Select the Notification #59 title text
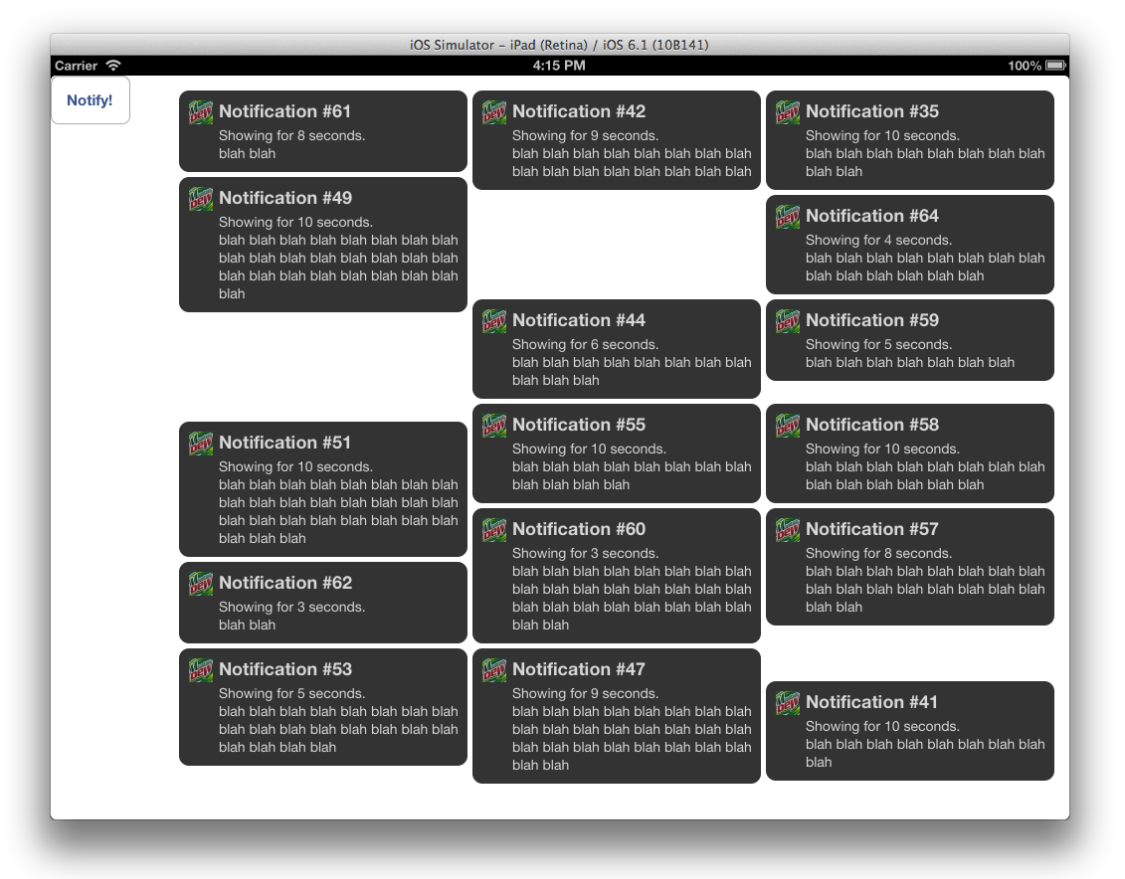1125x879 pixels. point(872,320)
